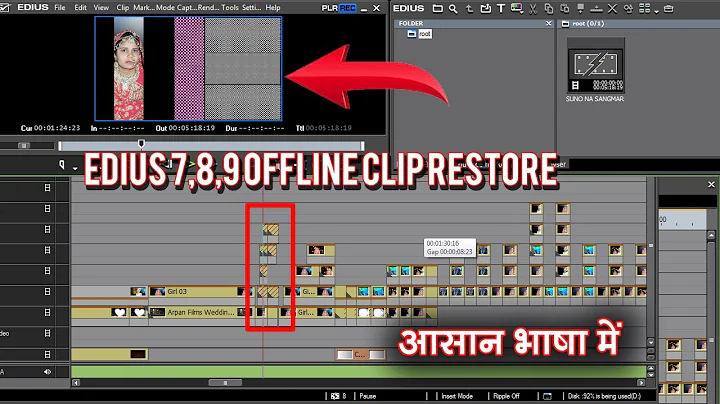Open the marker dropdown arrow above tracks

click(x=75, y=168)
